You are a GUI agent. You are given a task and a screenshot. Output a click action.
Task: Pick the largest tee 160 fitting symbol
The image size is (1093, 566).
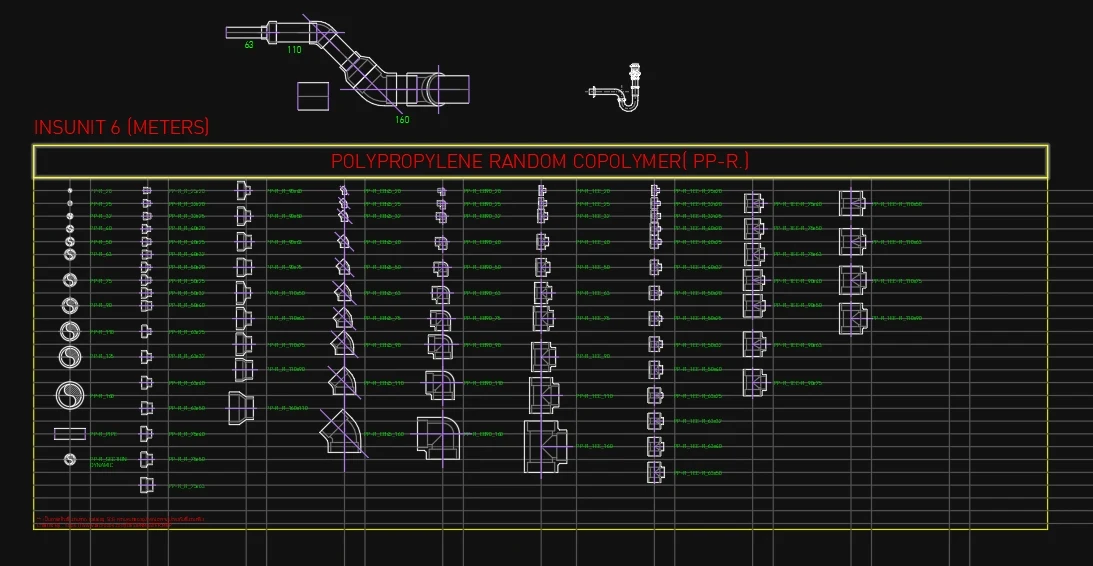pos(546,446)
